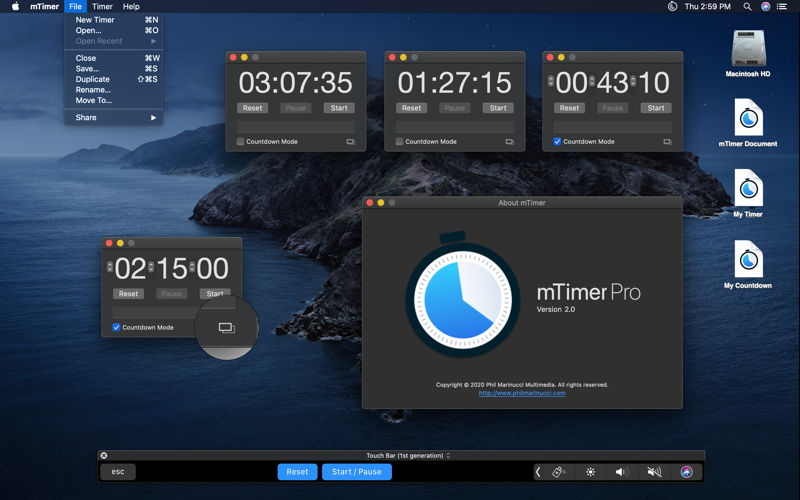Screen dimensions: 800x500
Task: Click the Siri icon in the menu bar
Action: (765, 7)
